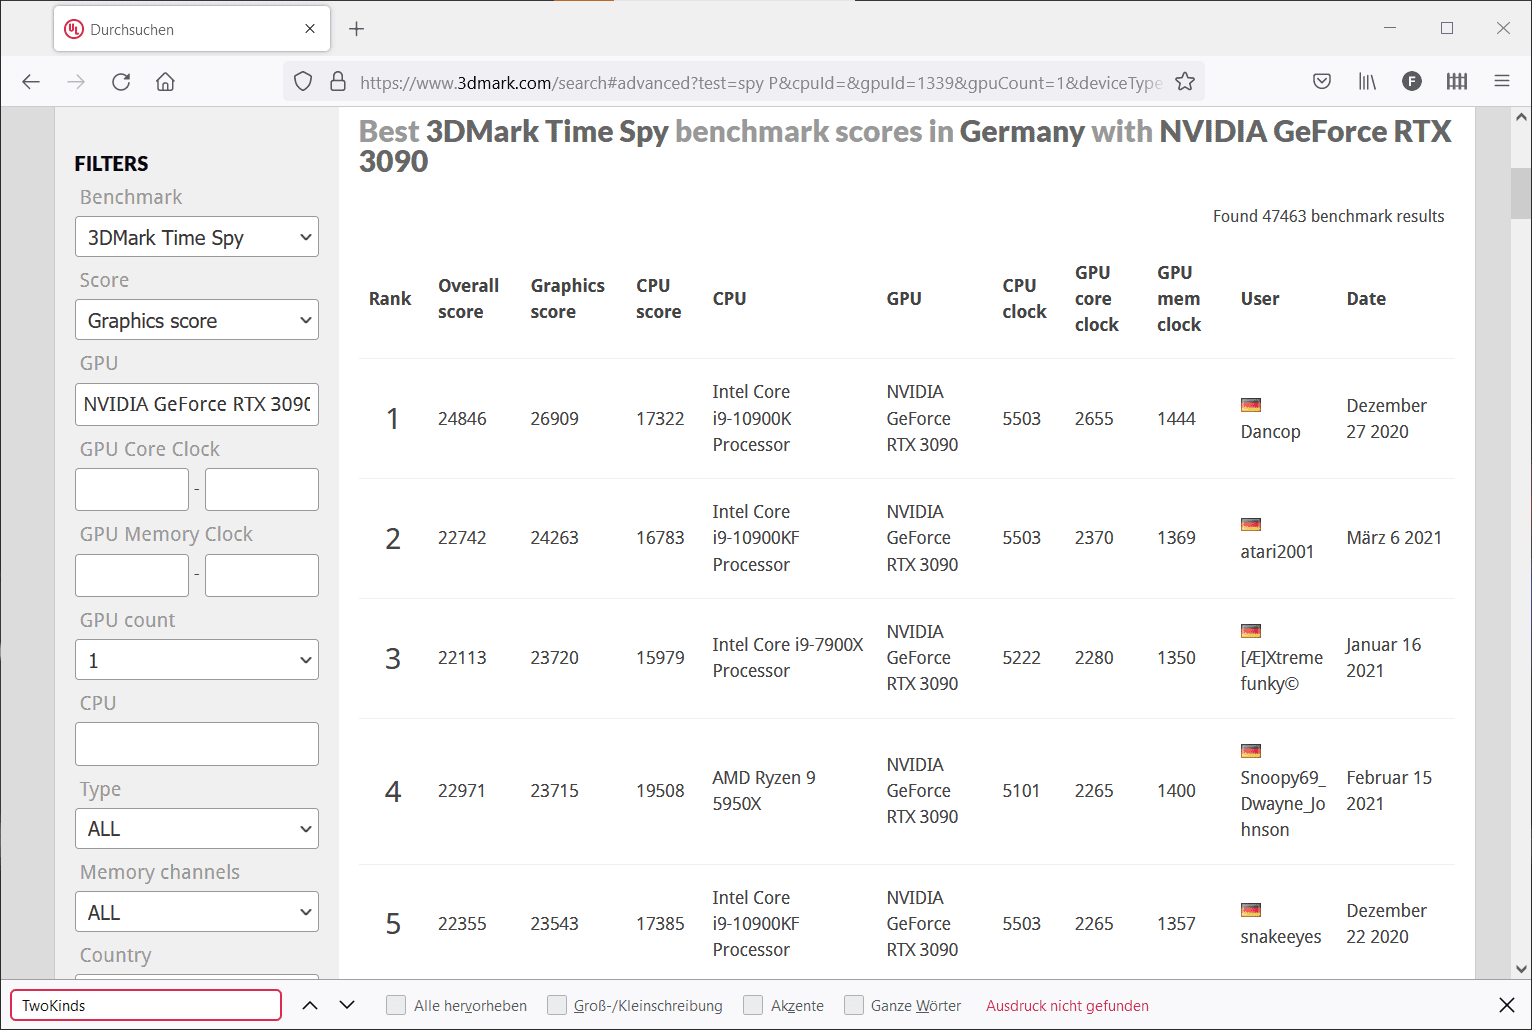The height and width of the screenshot is (1030, 1532).
Task: Open the [Æ]Xtreme funky© user link
Action: tap(1281, 671)
